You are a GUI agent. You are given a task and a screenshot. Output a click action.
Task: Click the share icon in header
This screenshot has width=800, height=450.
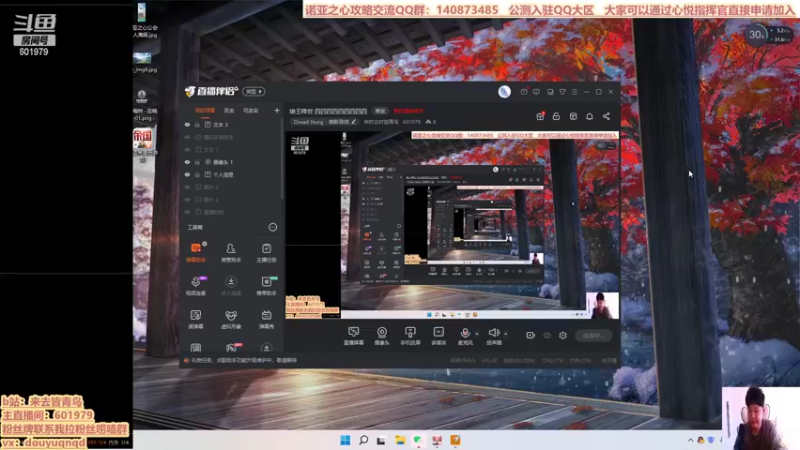tap(607, 116)
